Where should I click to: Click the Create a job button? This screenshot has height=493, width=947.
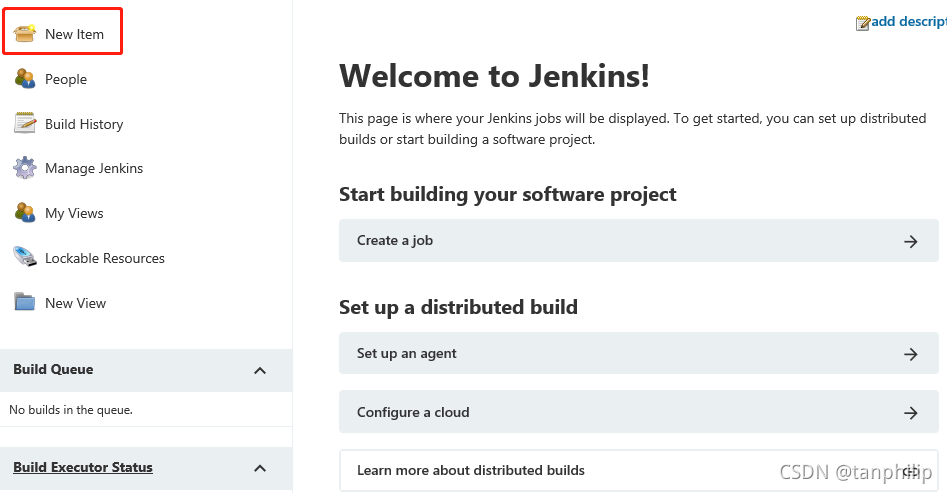[x=638, y=240]
